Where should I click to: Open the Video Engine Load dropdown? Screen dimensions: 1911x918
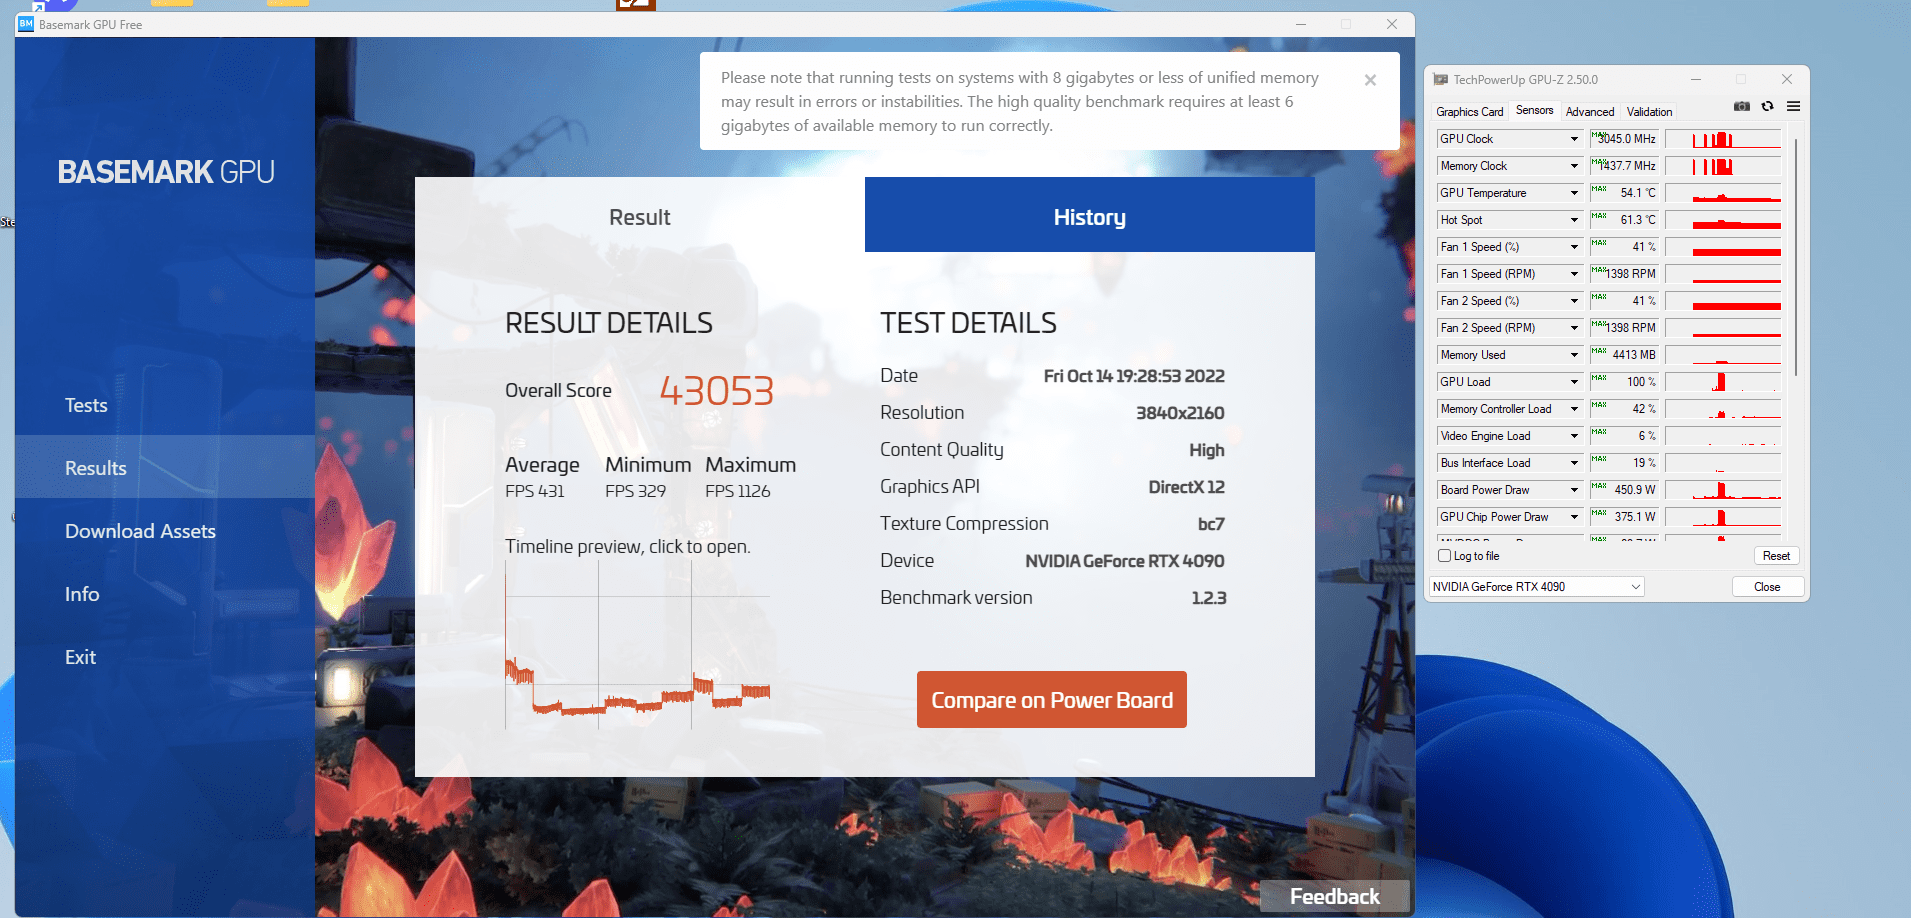pos(1574,436)
